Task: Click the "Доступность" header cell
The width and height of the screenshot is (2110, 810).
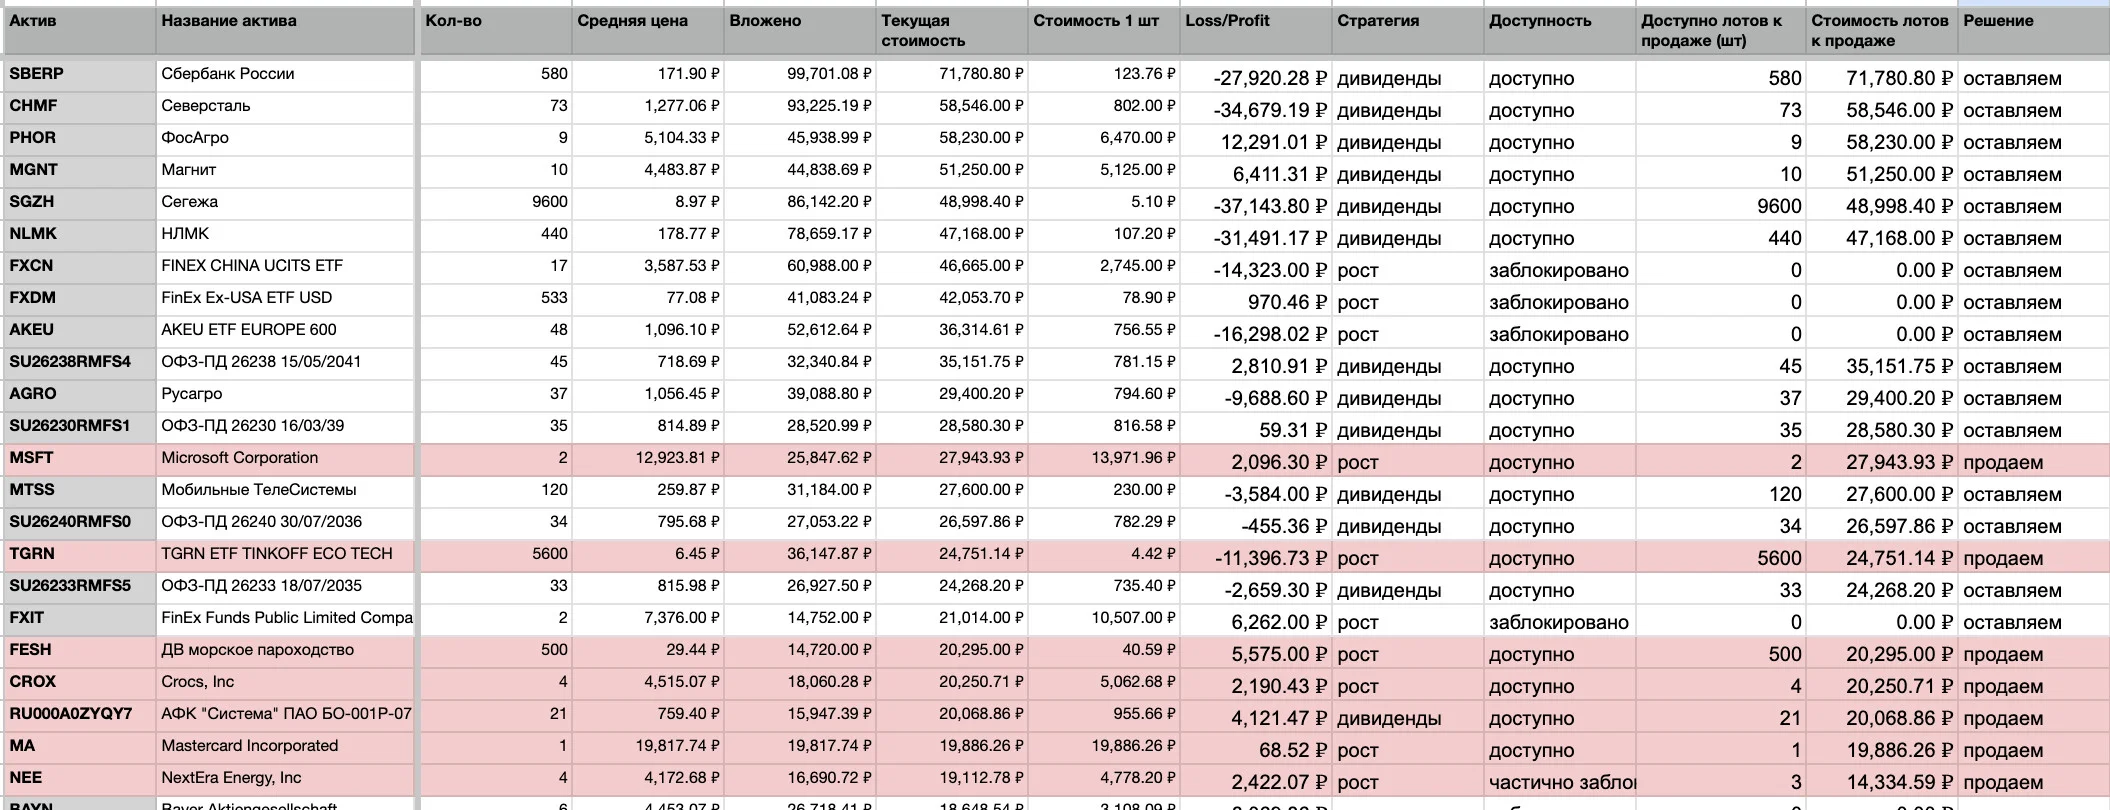Action: pos(1559,31)
